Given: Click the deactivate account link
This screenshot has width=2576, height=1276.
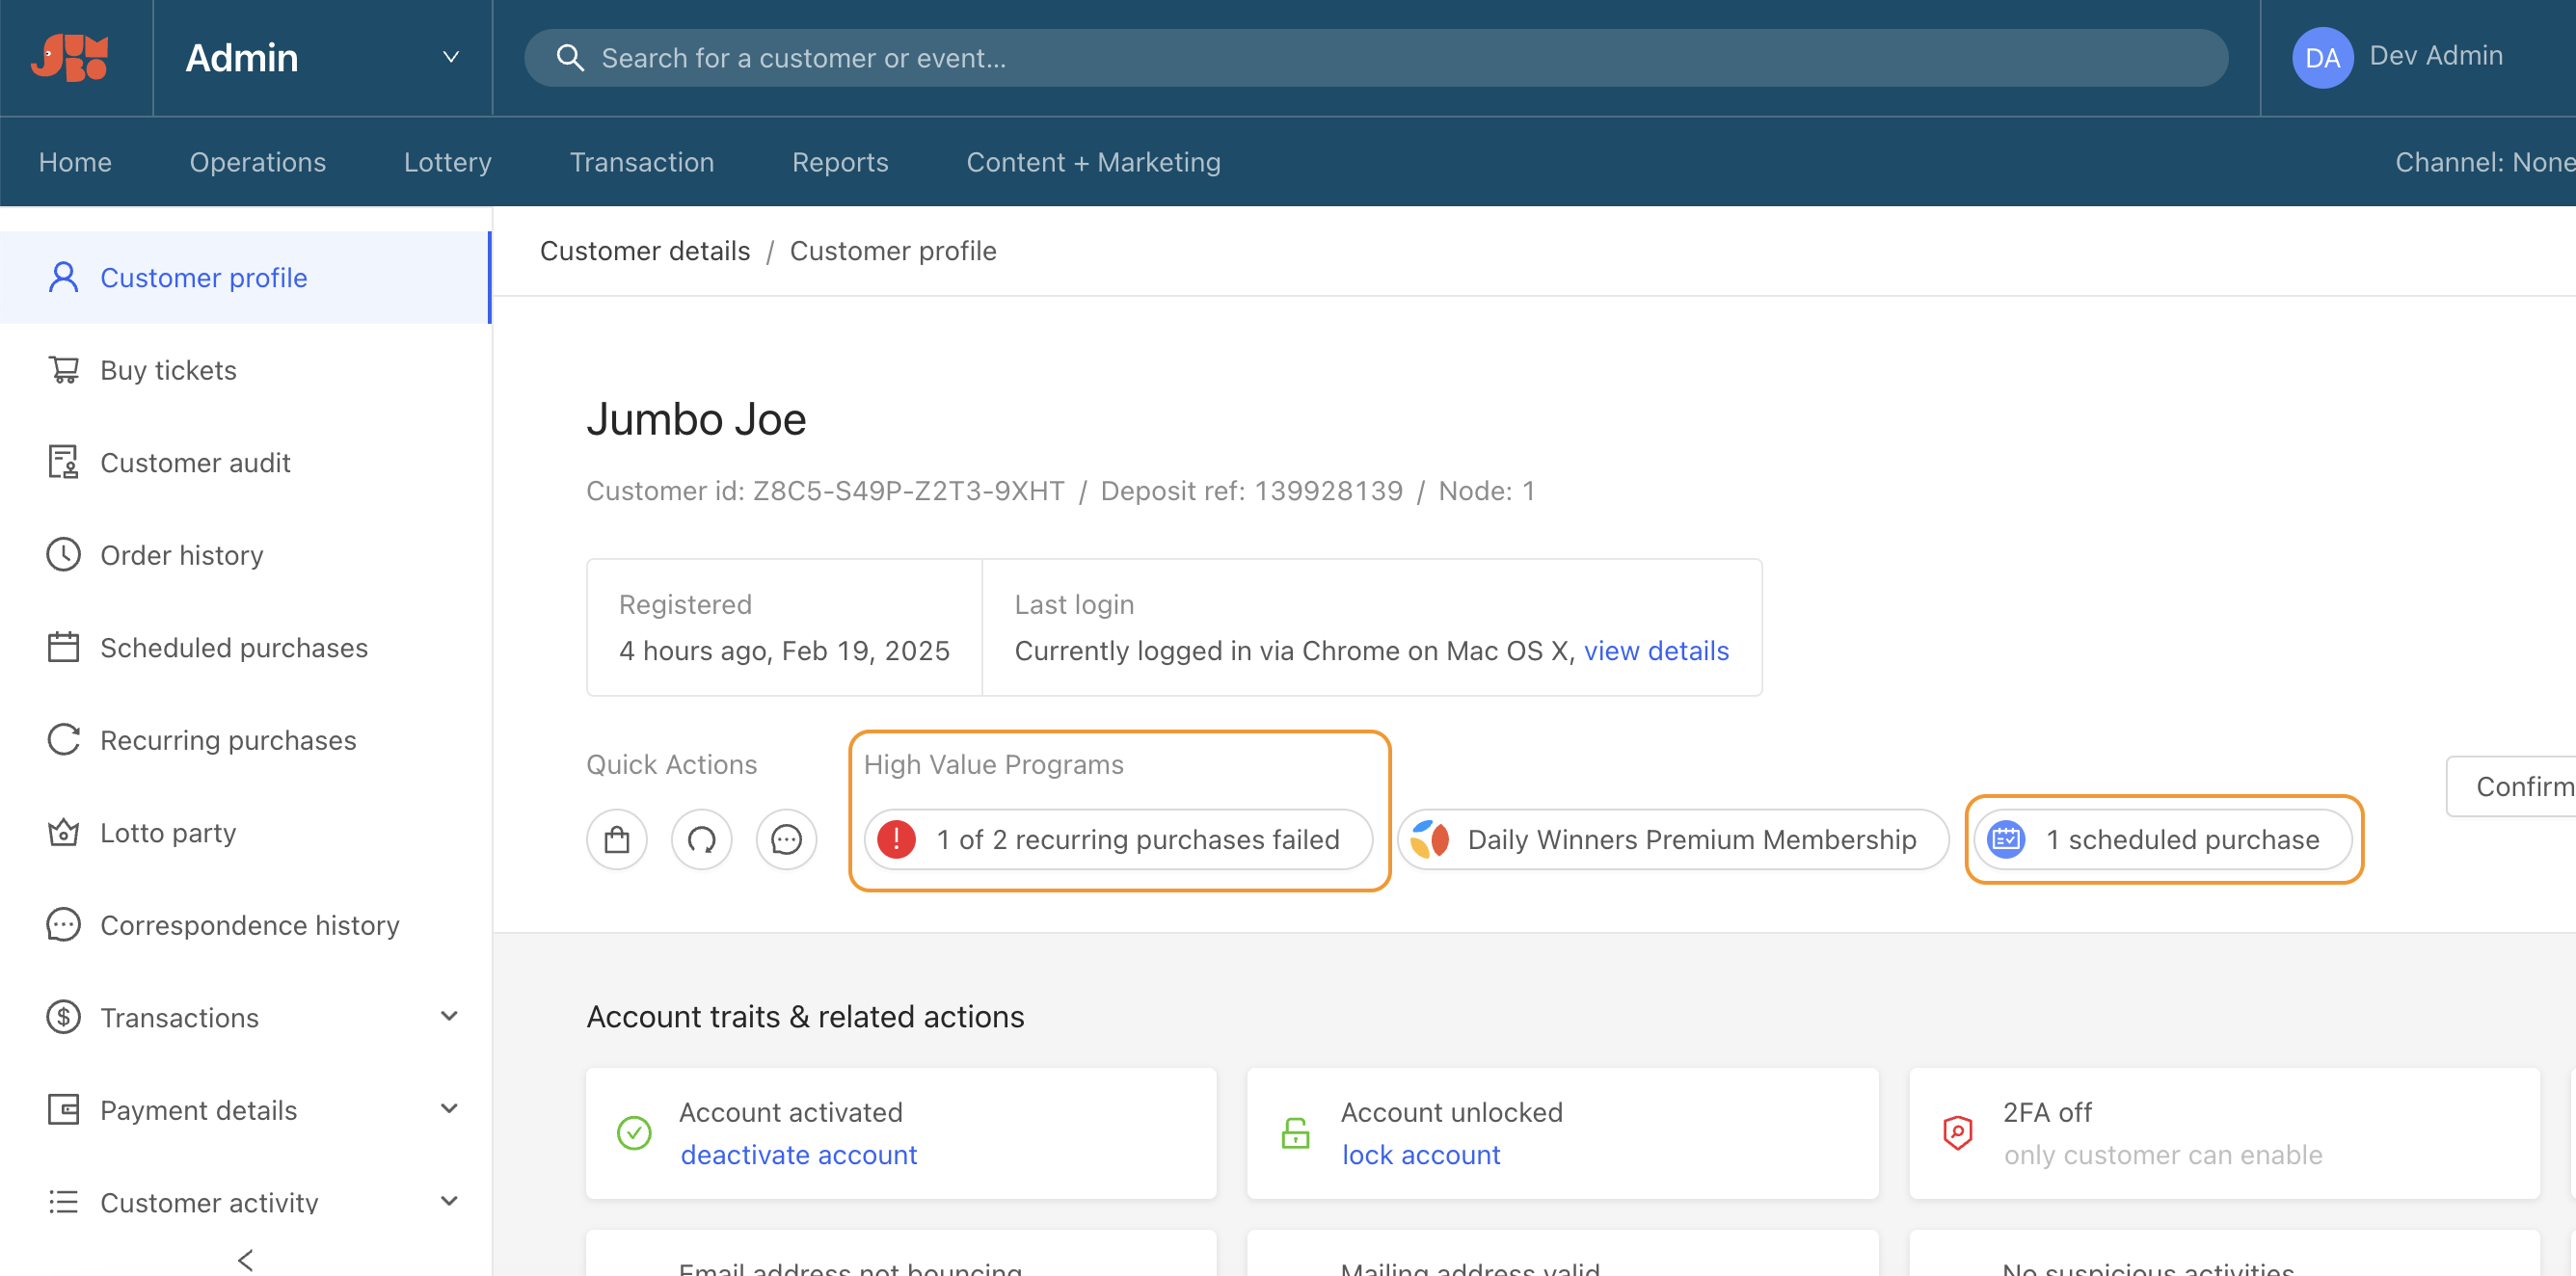Looking at the screenshot, I should [798, 1155].
